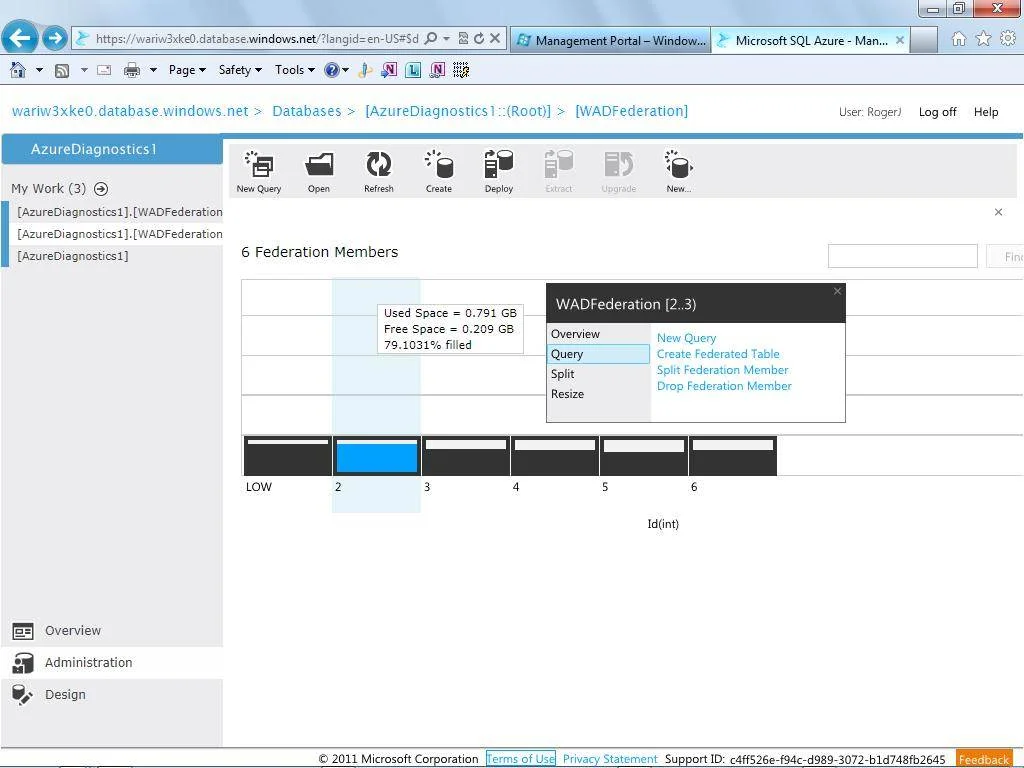Viewport: 1024px width, 768px height.
Task: Click the browser home icon at top right
Action: (958, 39)
